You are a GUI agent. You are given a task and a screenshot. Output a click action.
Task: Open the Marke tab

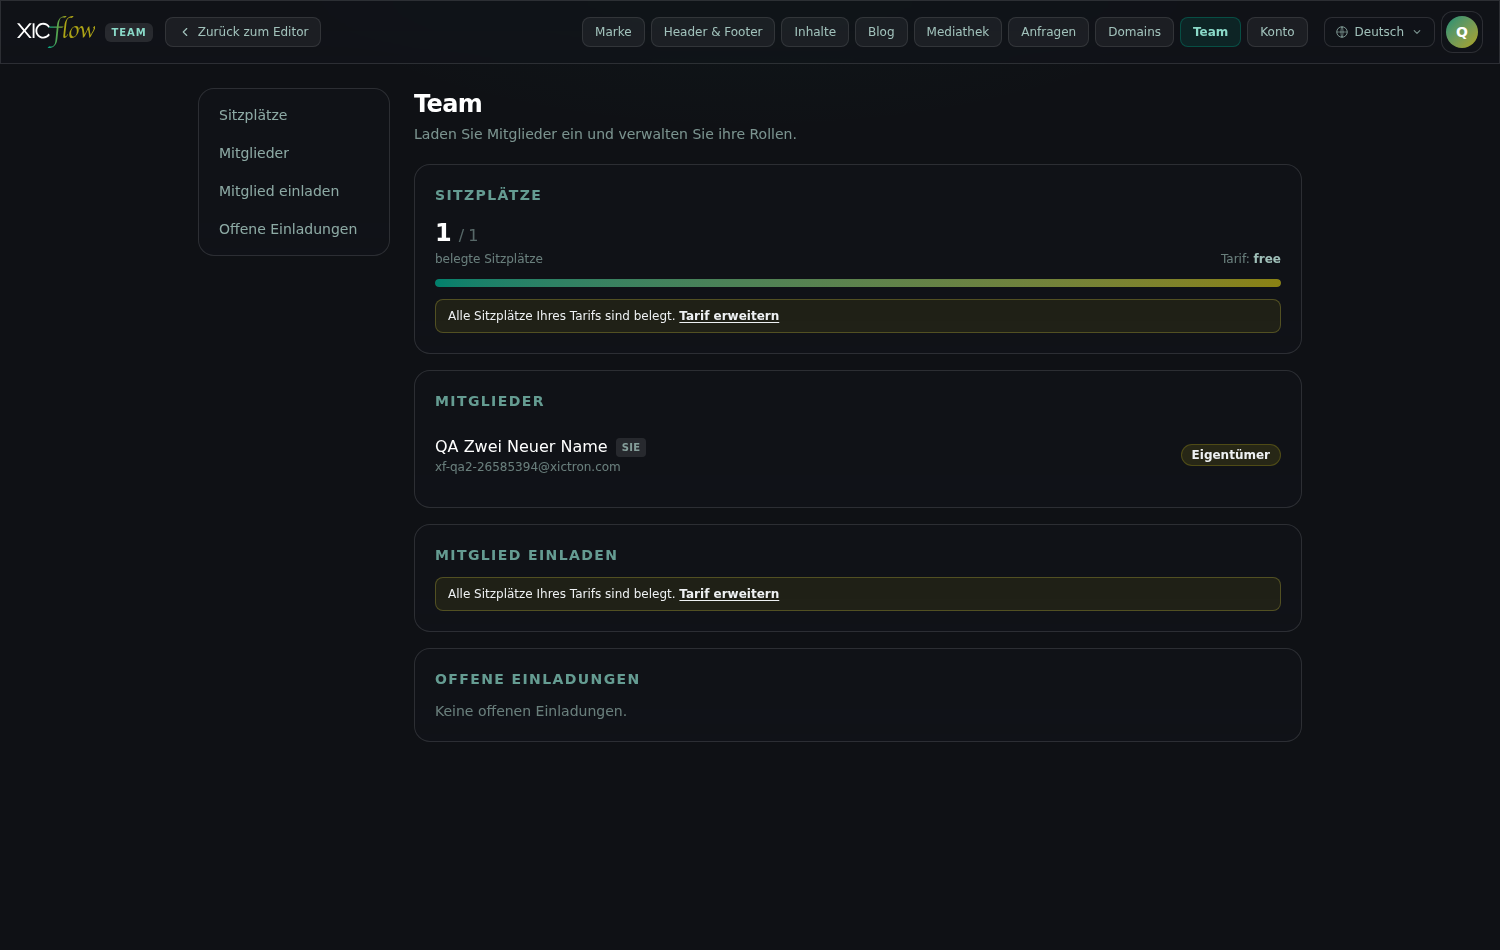613,32
